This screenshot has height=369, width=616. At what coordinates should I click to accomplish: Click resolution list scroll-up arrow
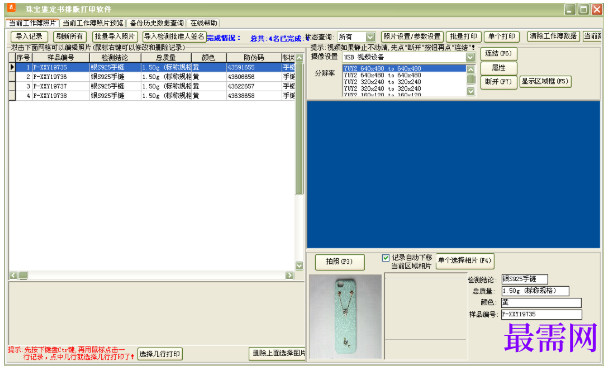pyautogui.click(x=471, y=69)
